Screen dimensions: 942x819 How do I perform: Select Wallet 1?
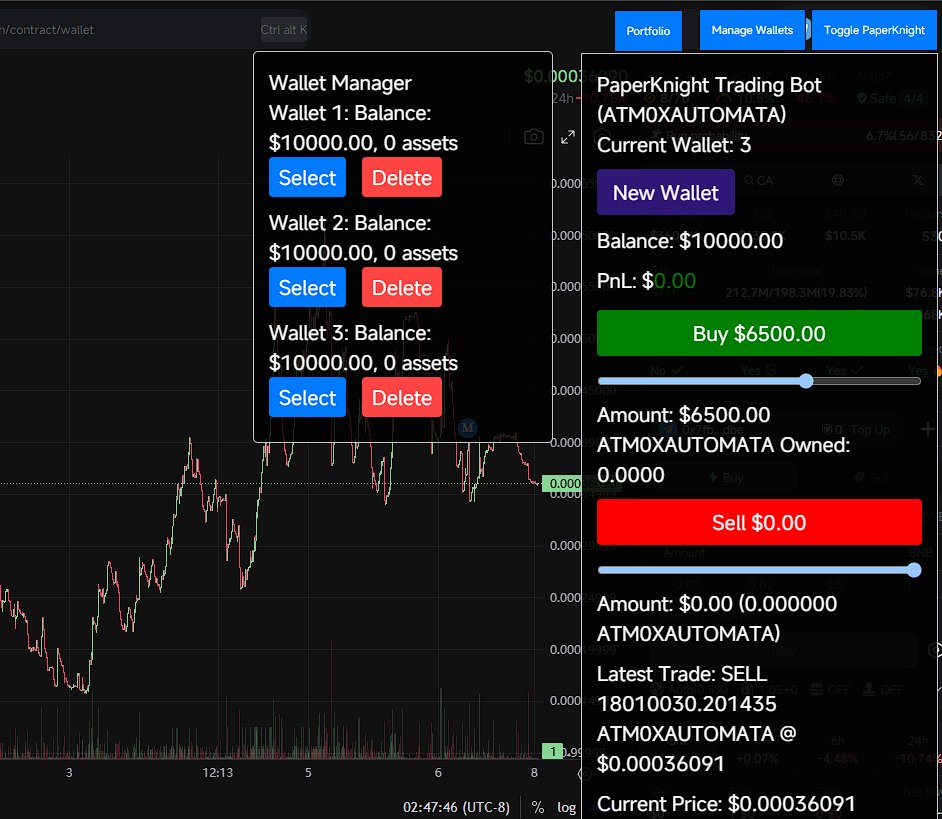307,177
